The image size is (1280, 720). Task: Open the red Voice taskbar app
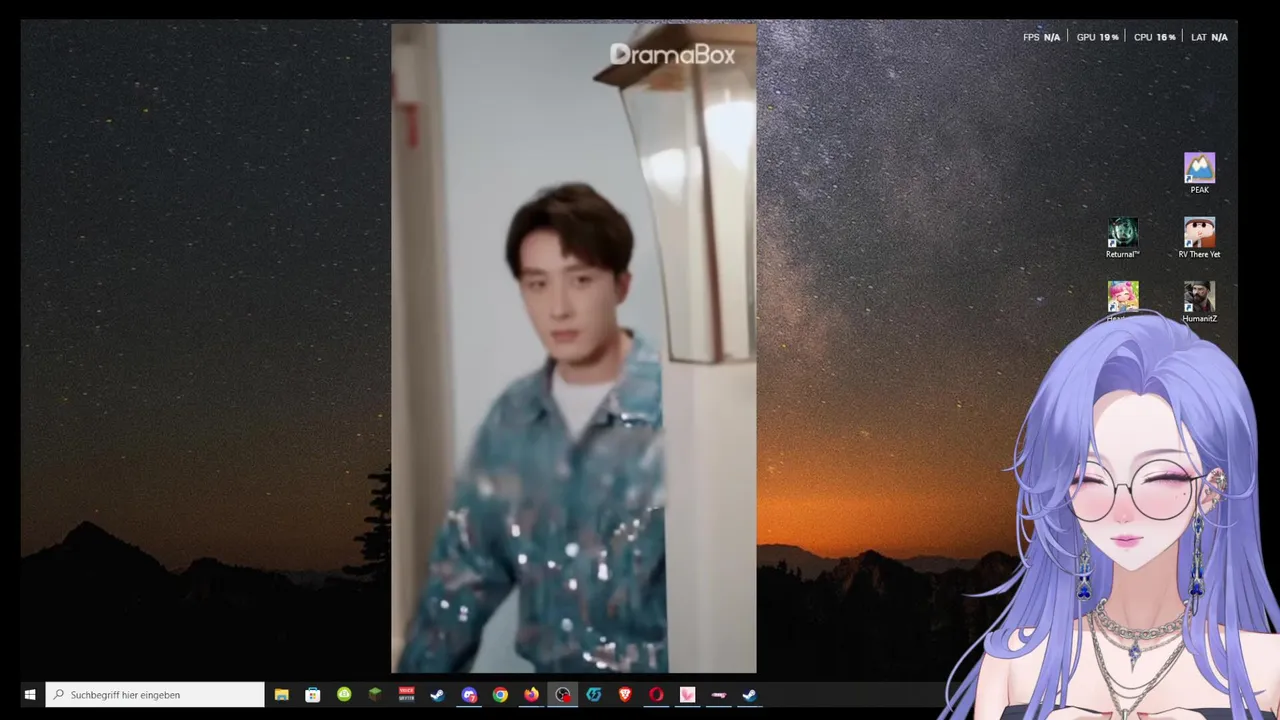(x=406, y=695)
